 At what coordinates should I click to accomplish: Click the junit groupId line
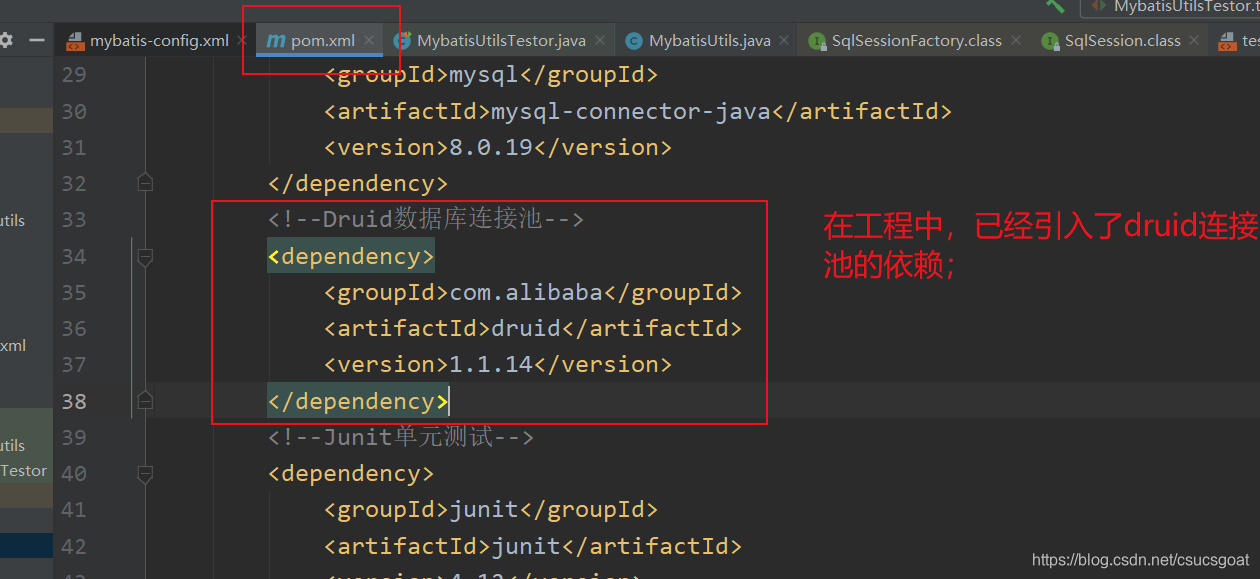tap(491, 510)
